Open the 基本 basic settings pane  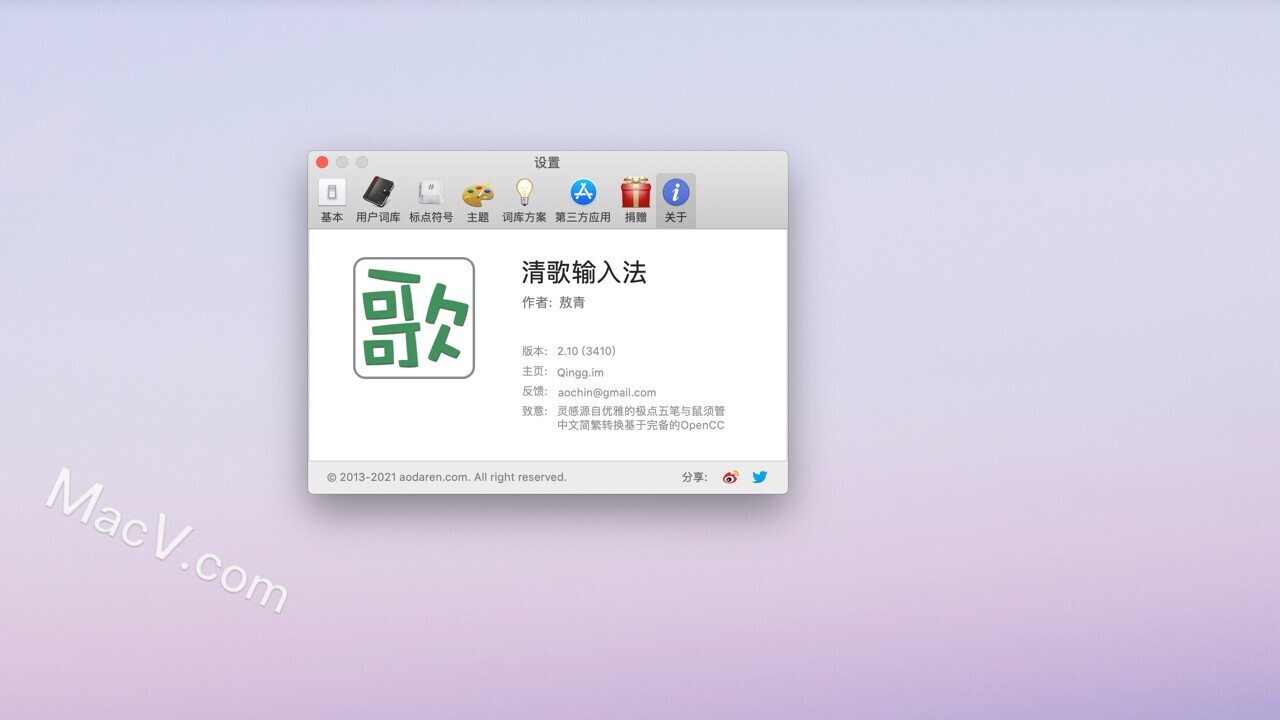coord(330,199)
